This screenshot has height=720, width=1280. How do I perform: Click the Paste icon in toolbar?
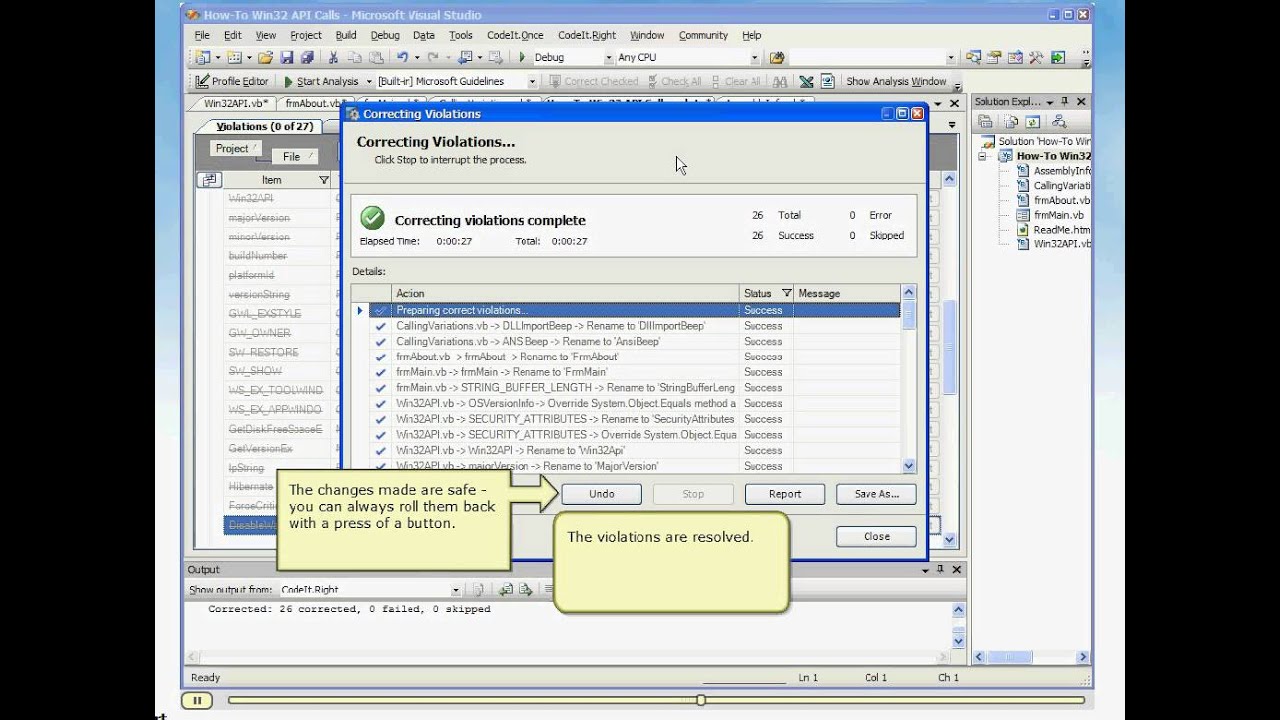point(375,58)
